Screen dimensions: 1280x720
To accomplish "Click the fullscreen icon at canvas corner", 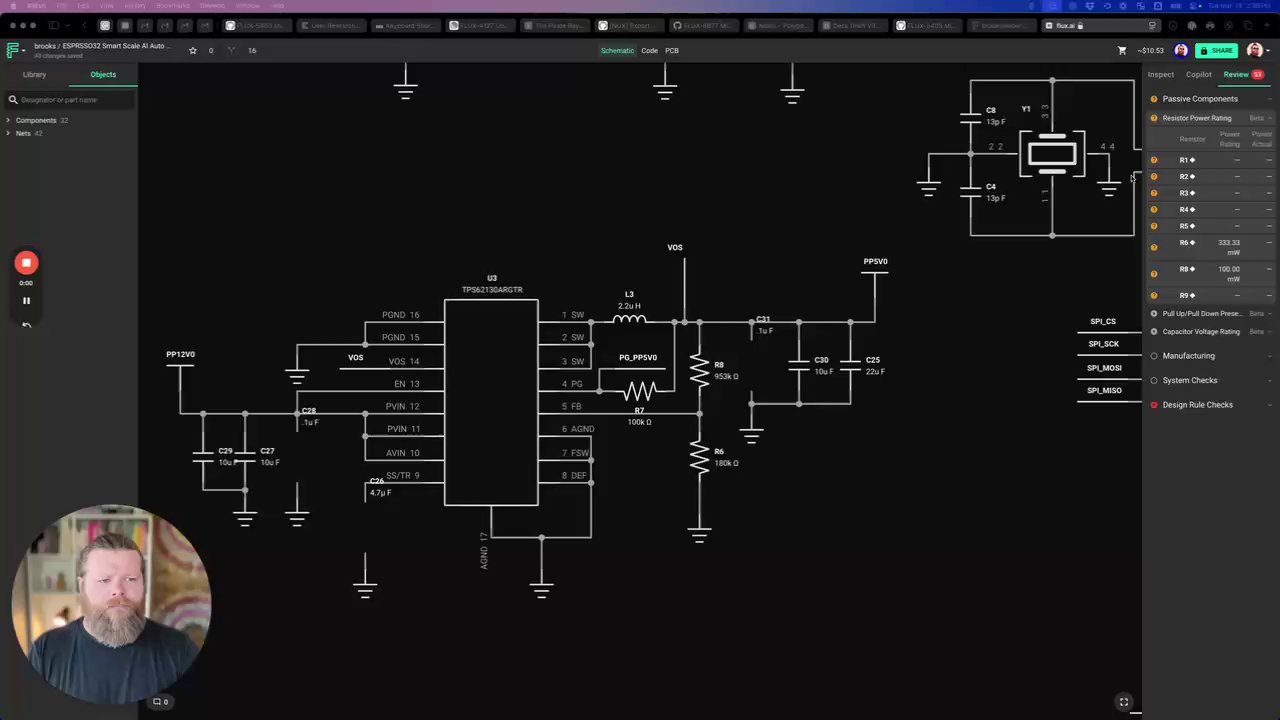I will (1124, 702).
